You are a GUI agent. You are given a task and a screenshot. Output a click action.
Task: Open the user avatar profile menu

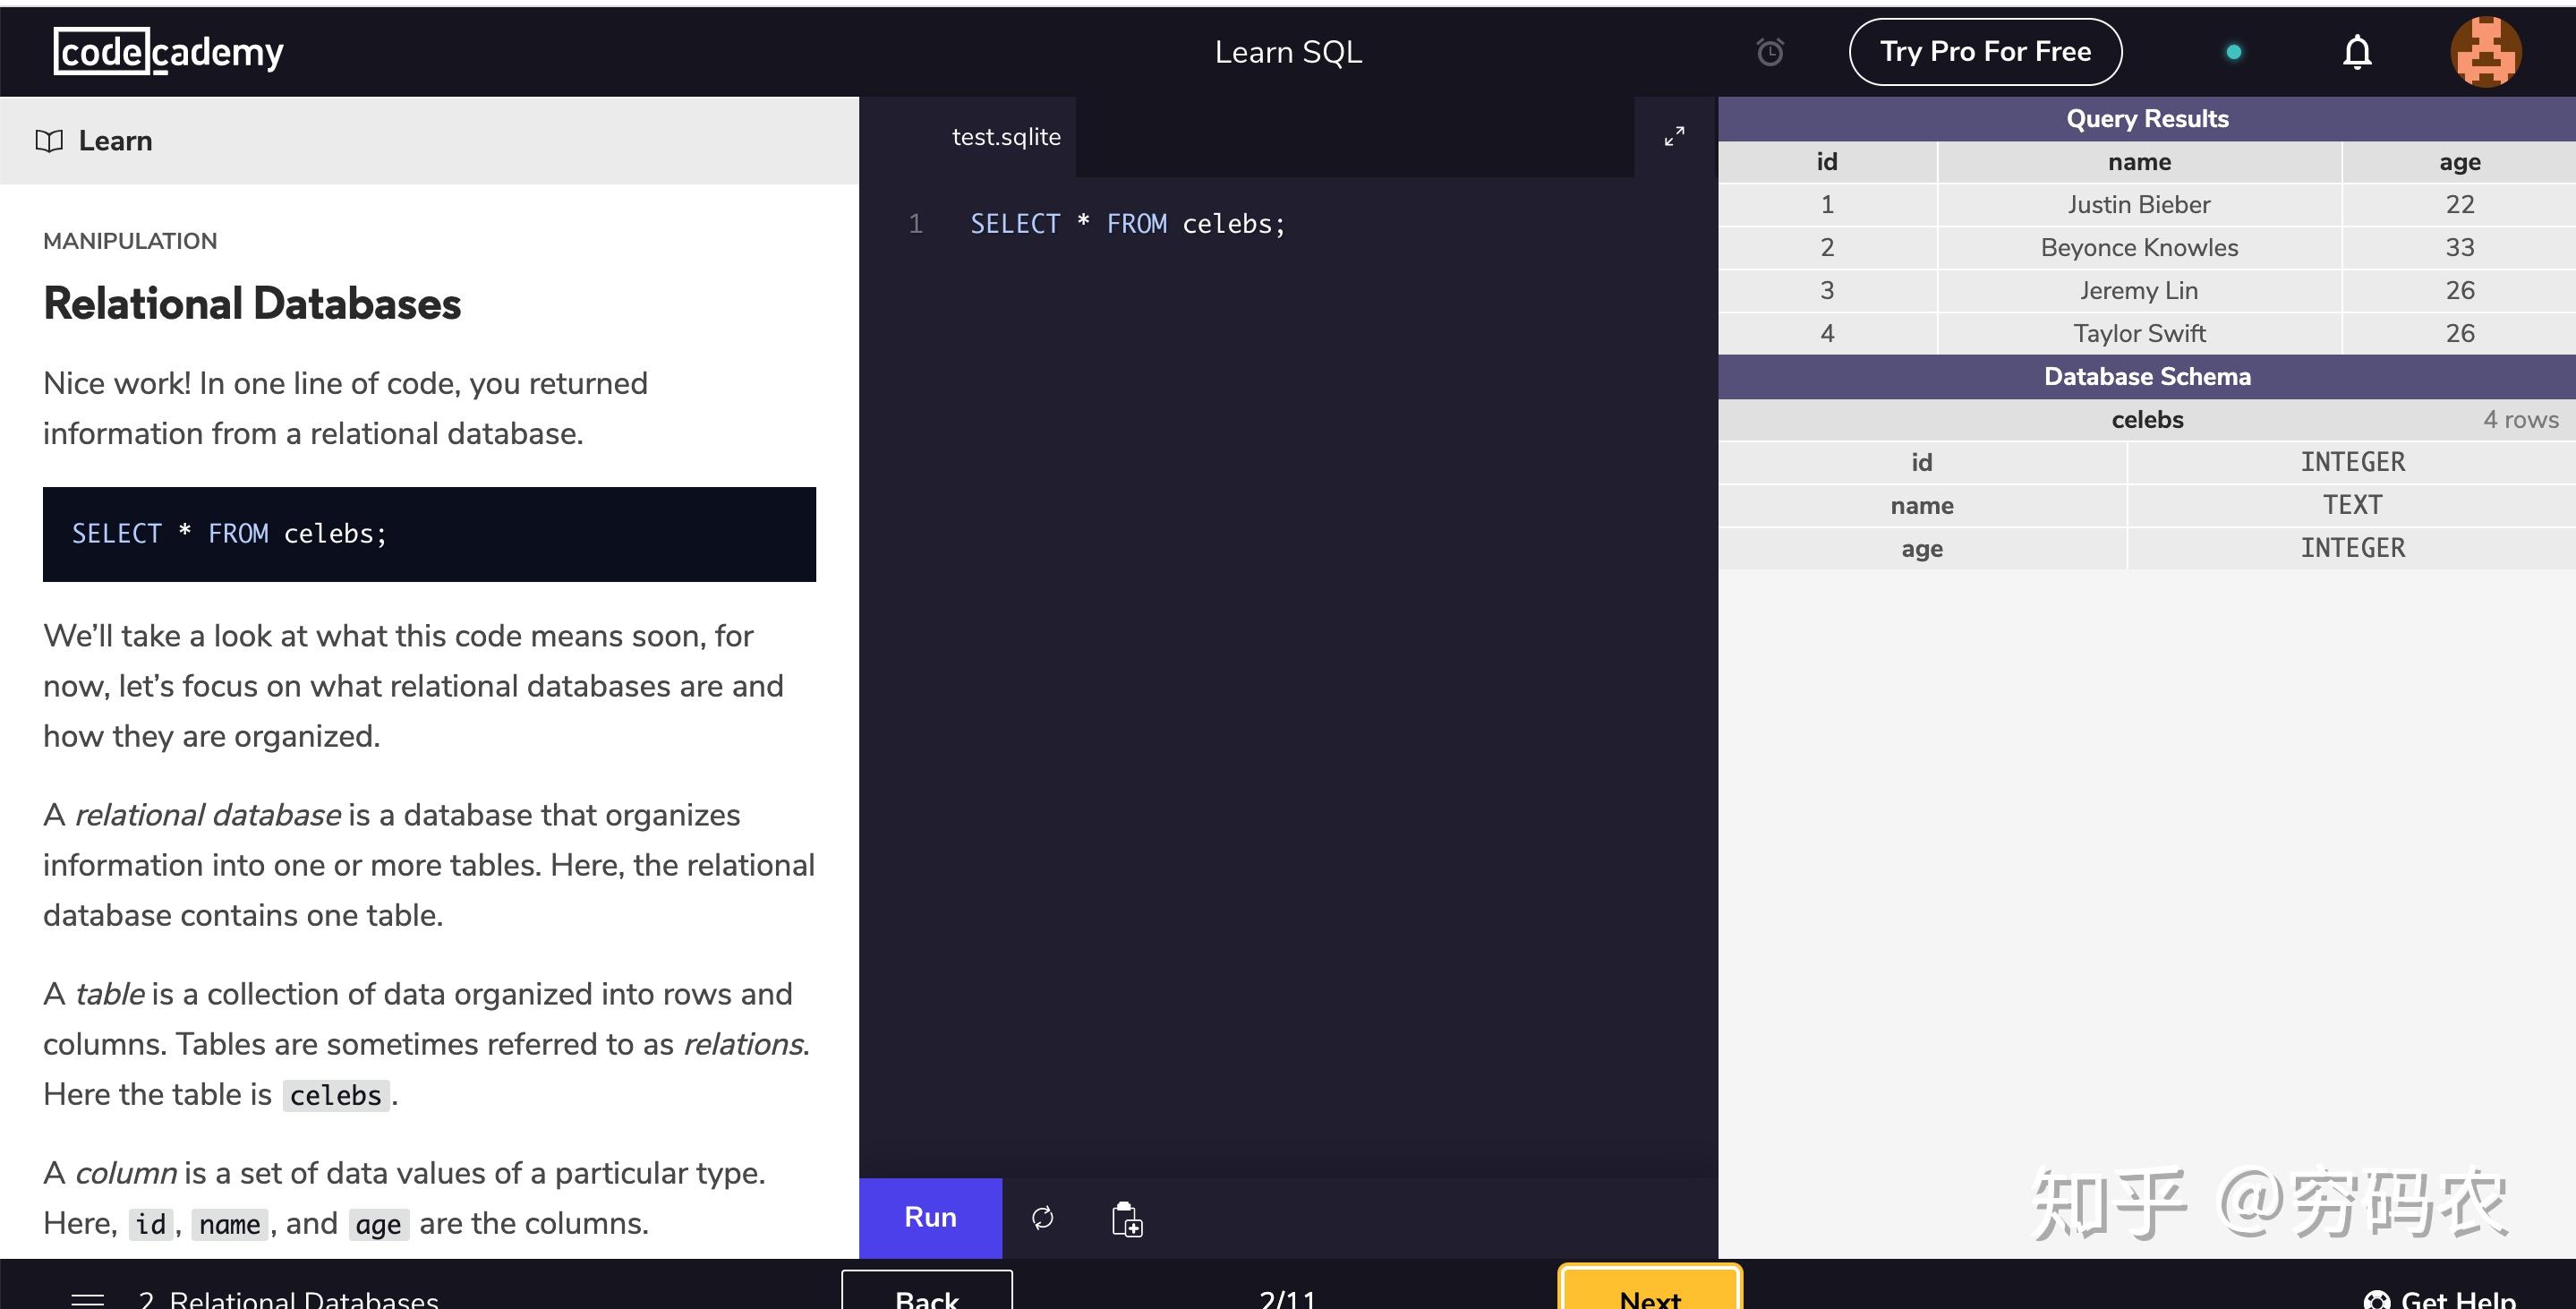pyautogui.click(x=2486, y=52)
